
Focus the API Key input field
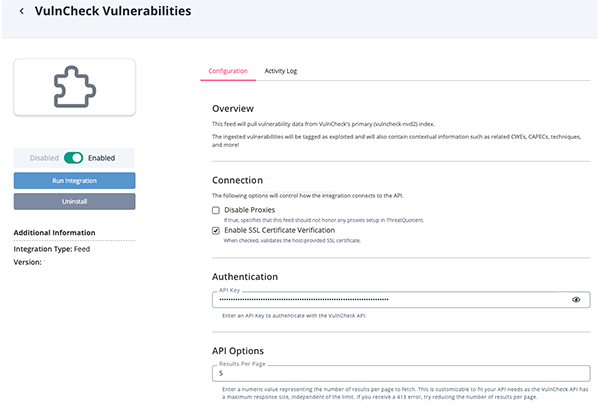click(x=390, y=299)
